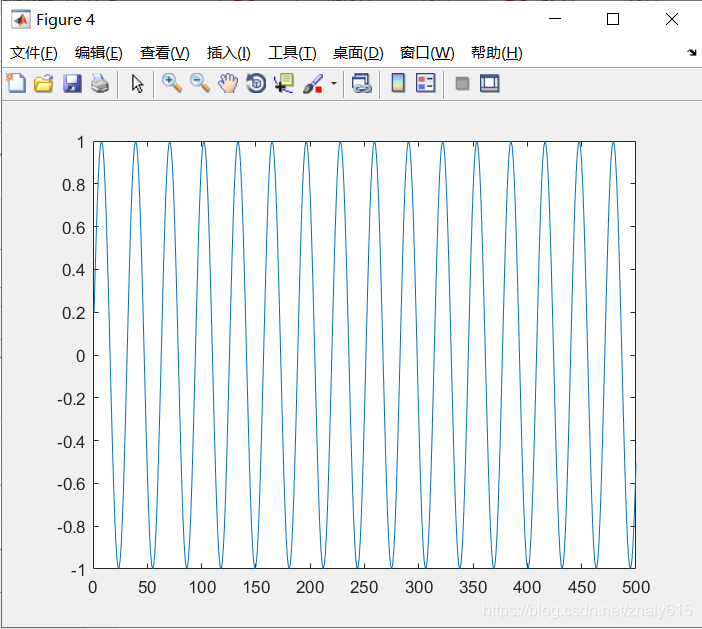Open the 查看(V) menu
Viewport: 702px width, 629px height.
coord(165,53)
